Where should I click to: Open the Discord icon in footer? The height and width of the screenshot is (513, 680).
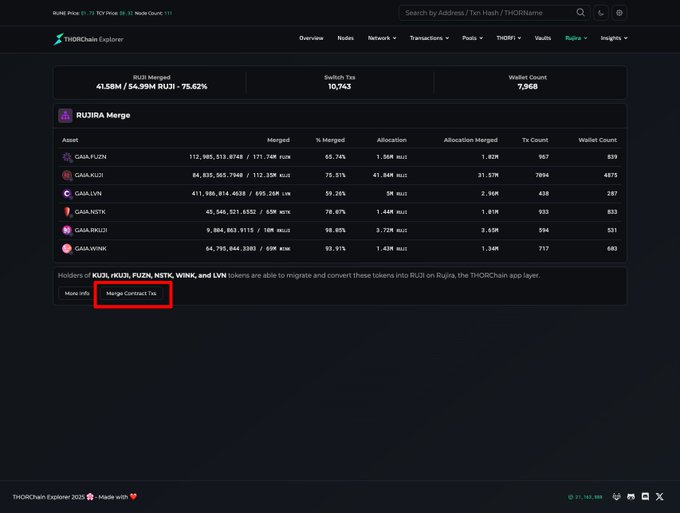(x=631, y=496)
